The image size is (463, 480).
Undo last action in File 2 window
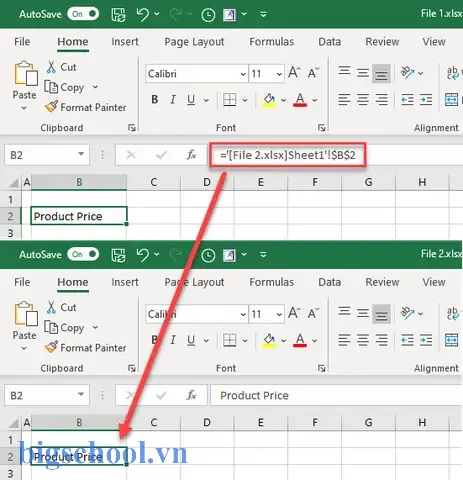pyautogui.click(x=143, y=255)
